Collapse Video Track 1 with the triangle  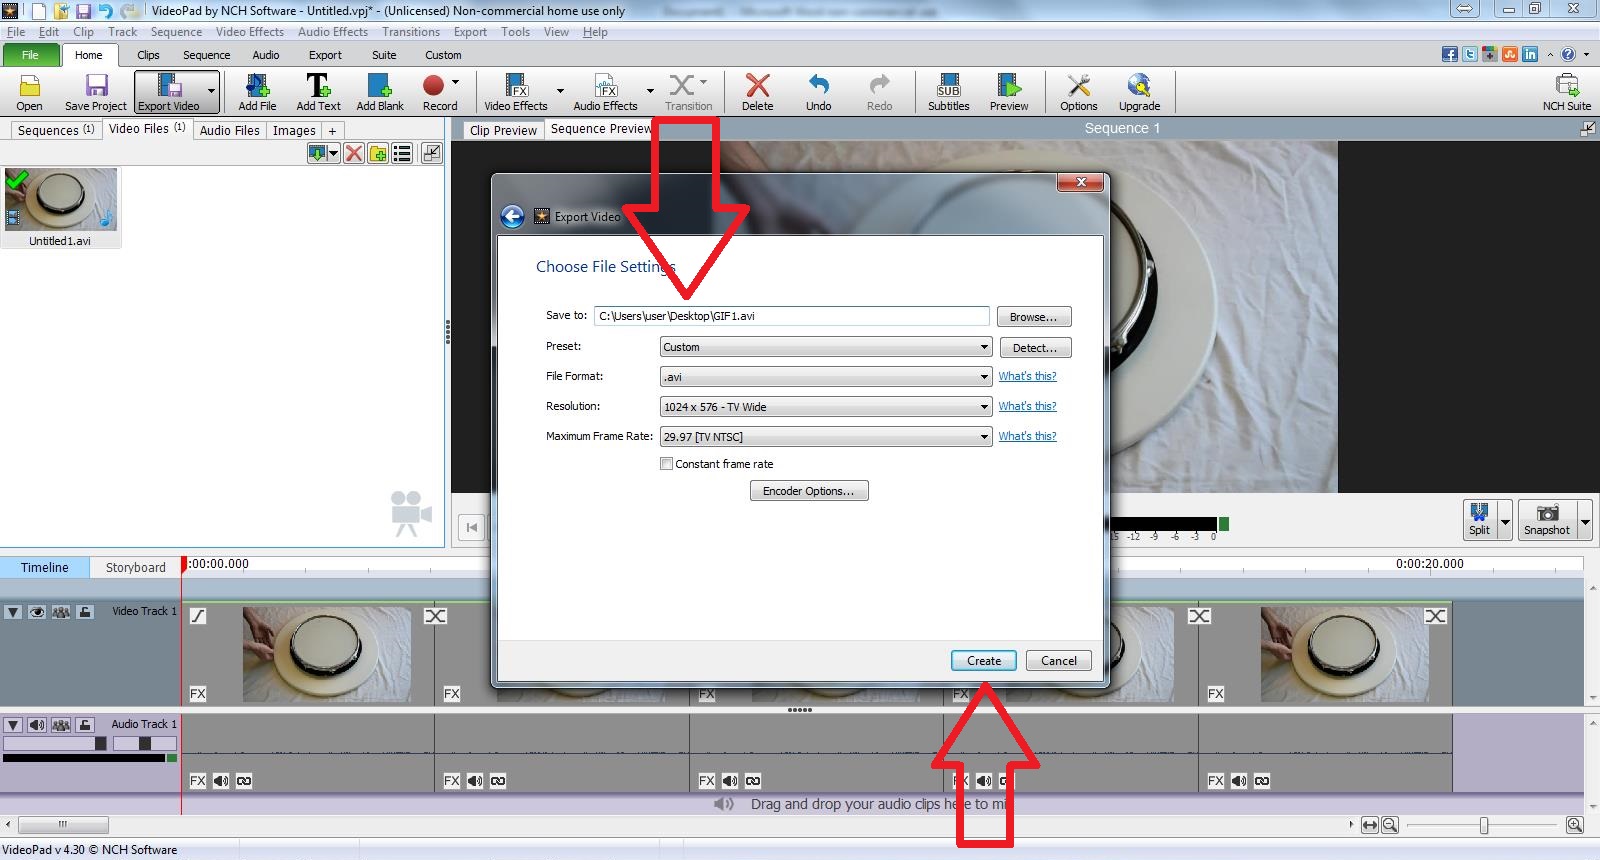click(13, 612)
